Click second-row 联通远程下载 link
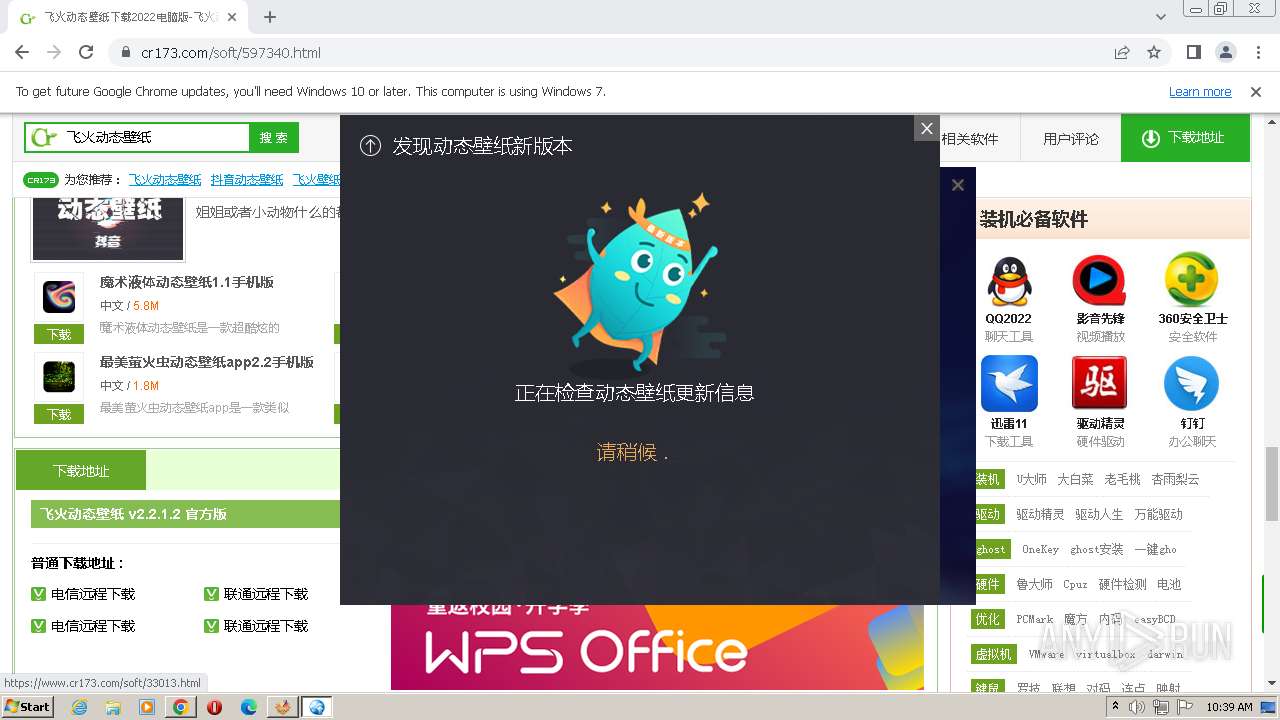The image size is (1280, 720). [x=266, y=626]
